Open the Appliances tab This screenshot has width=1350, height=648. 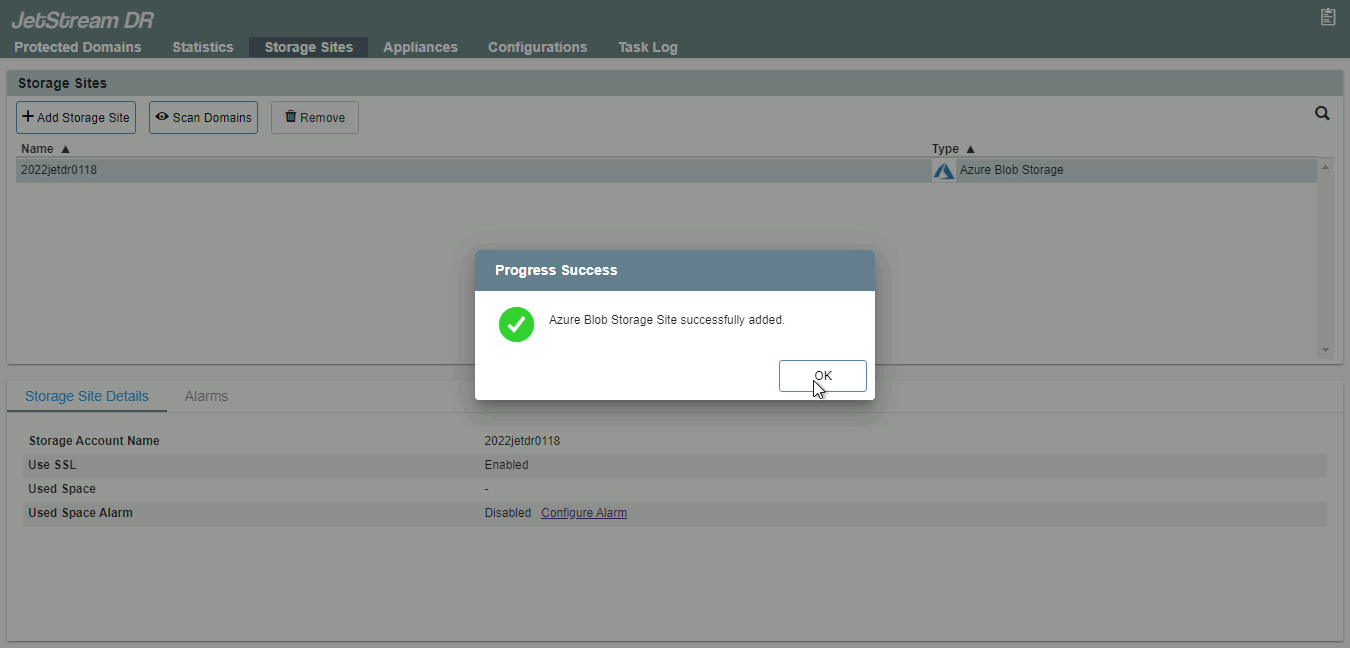(x=420, y=47)
